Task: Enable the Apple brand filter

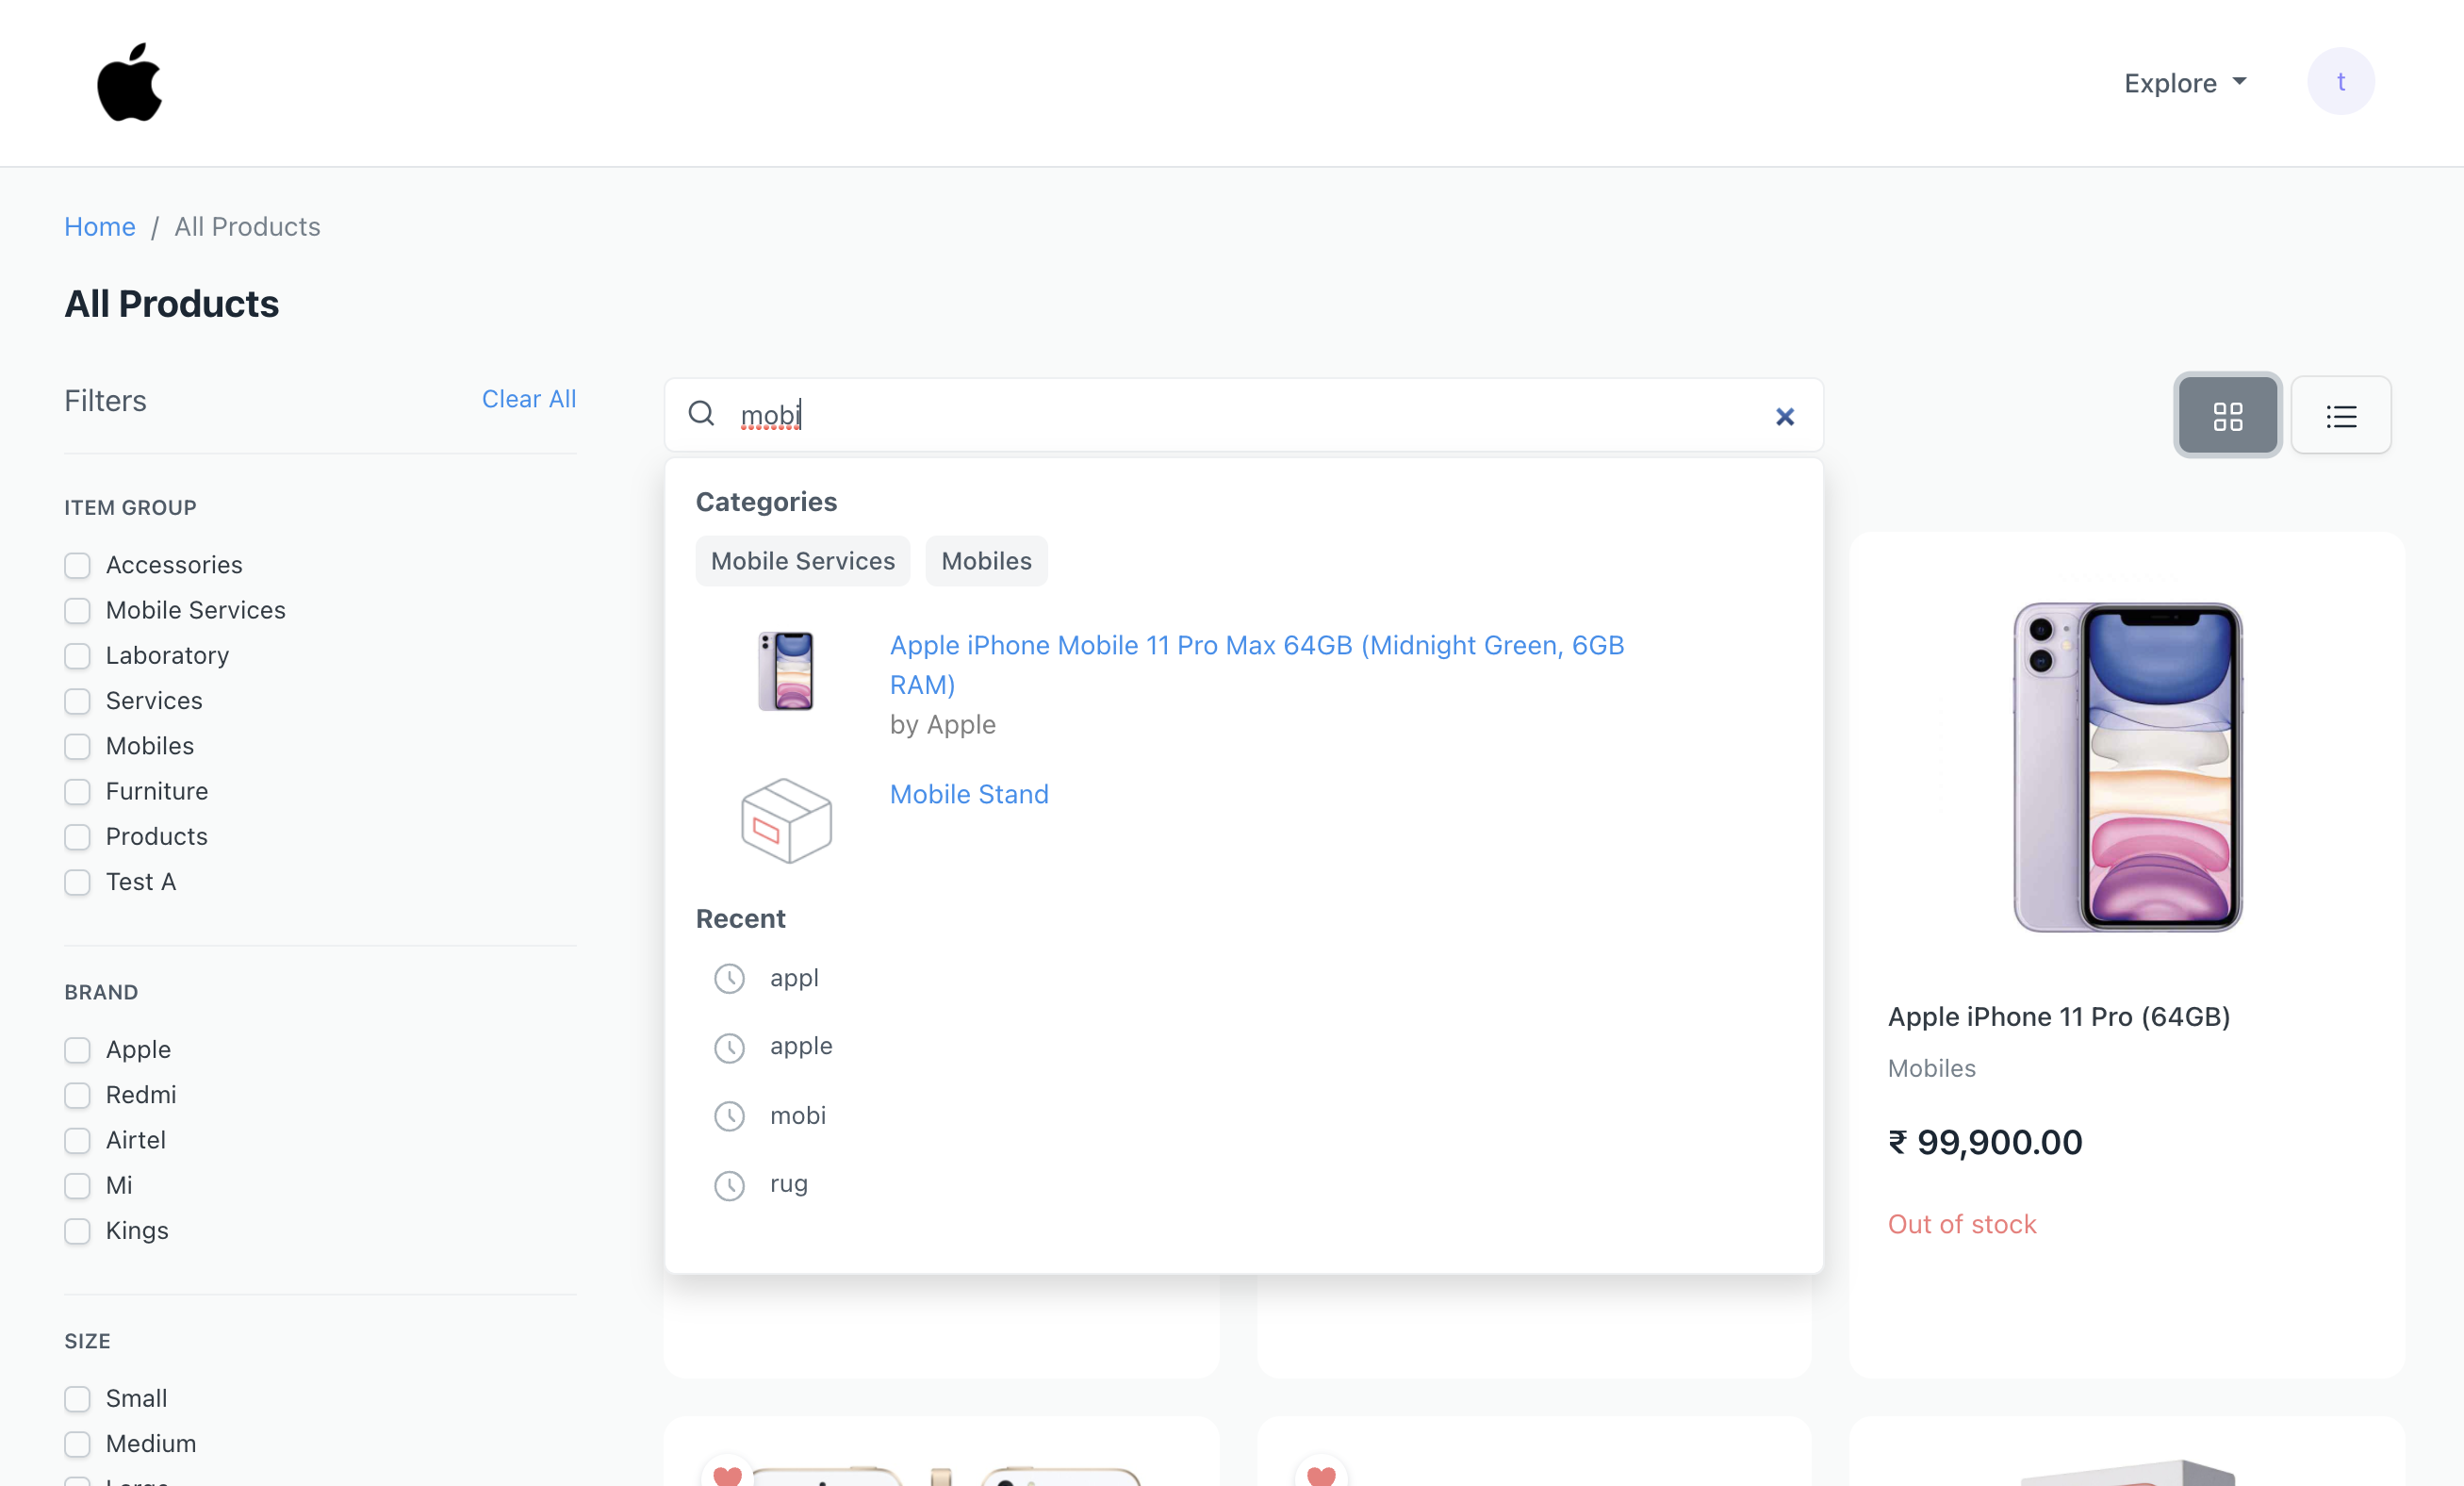Action: pyautogui.click(x=77, y=1050)
